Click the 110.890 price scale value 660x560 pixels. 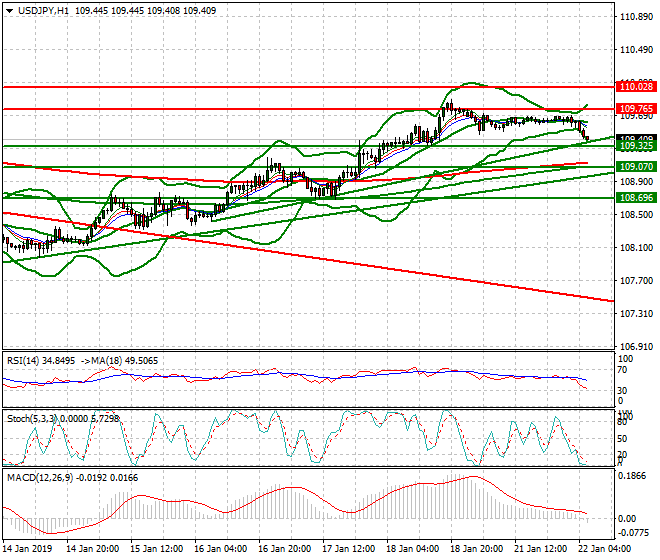pyautogui.click(x=636, y=17)
